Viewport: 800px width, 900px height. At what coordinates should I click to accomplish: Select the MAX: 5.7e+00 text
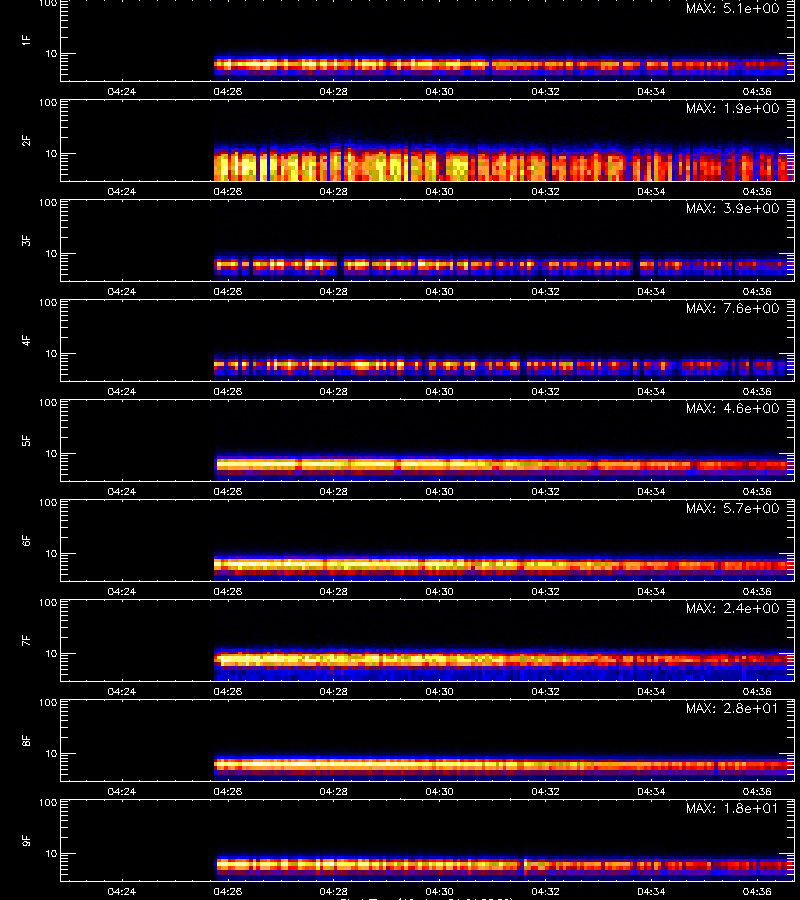coord(733,508)
